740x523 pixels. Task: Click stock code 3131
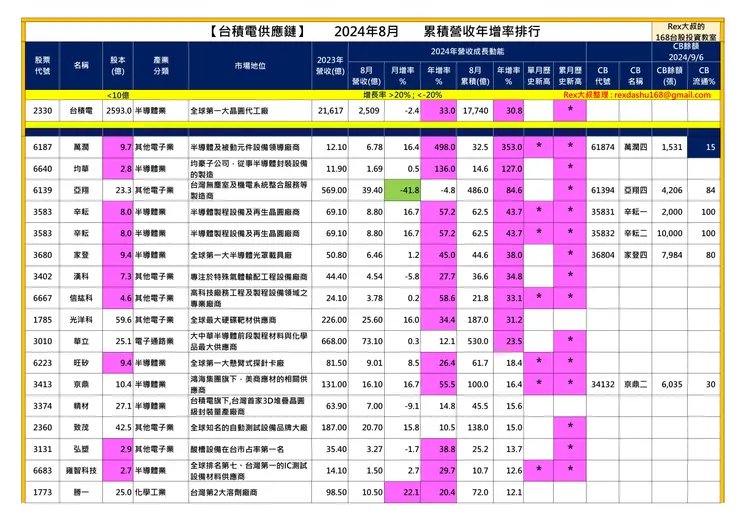tap(42, 449)
